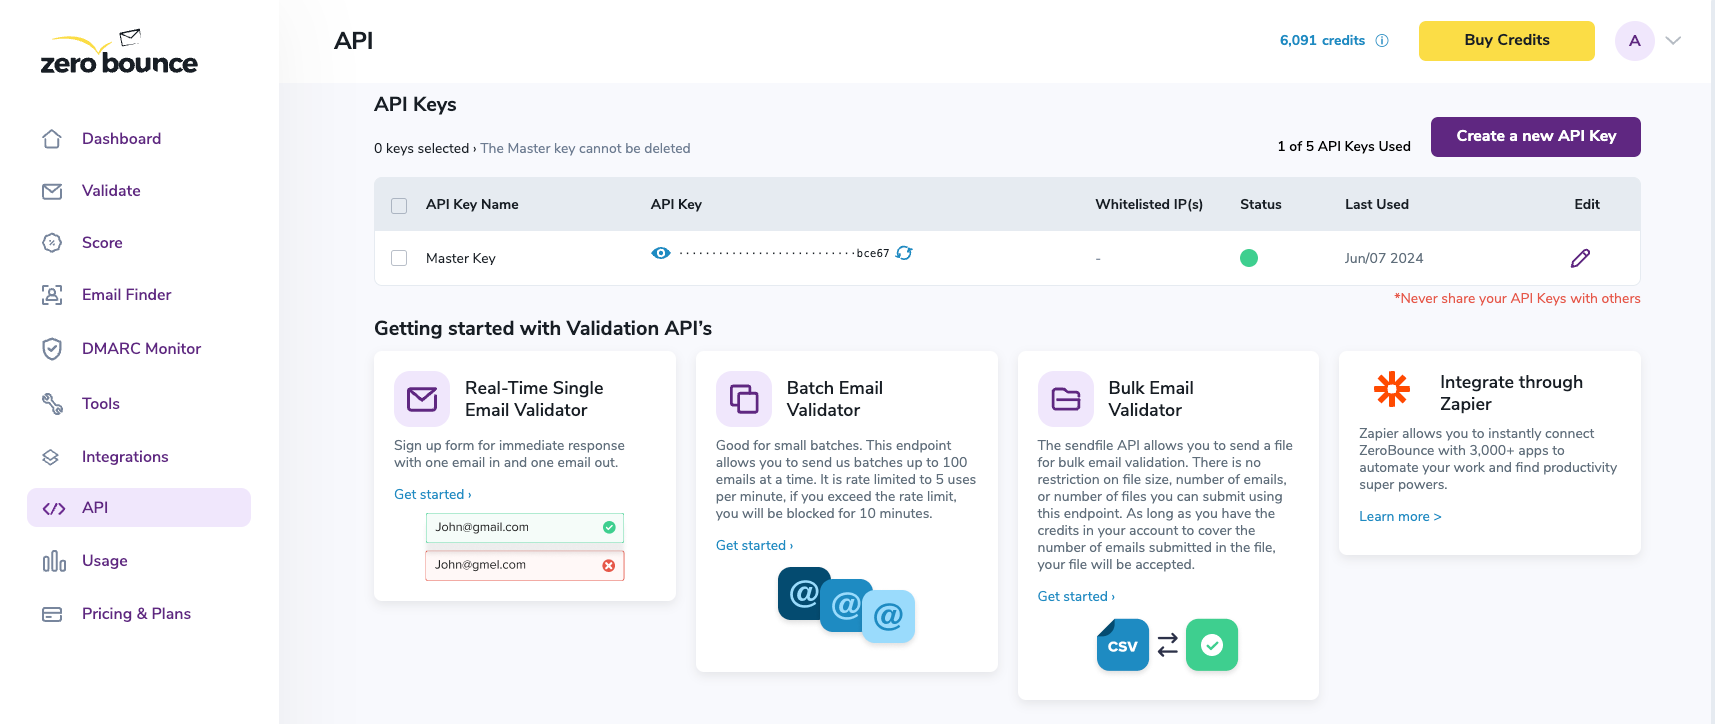This screenshot has height=724, width=1715.
Task: Click the credits info icon
Action: pos(1382,41)
